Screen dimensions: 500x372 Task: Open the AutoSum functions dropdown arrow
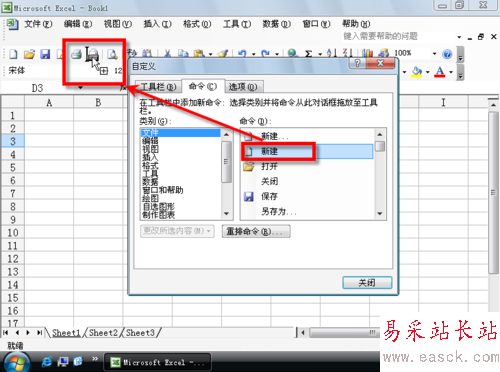pos(320,54)
